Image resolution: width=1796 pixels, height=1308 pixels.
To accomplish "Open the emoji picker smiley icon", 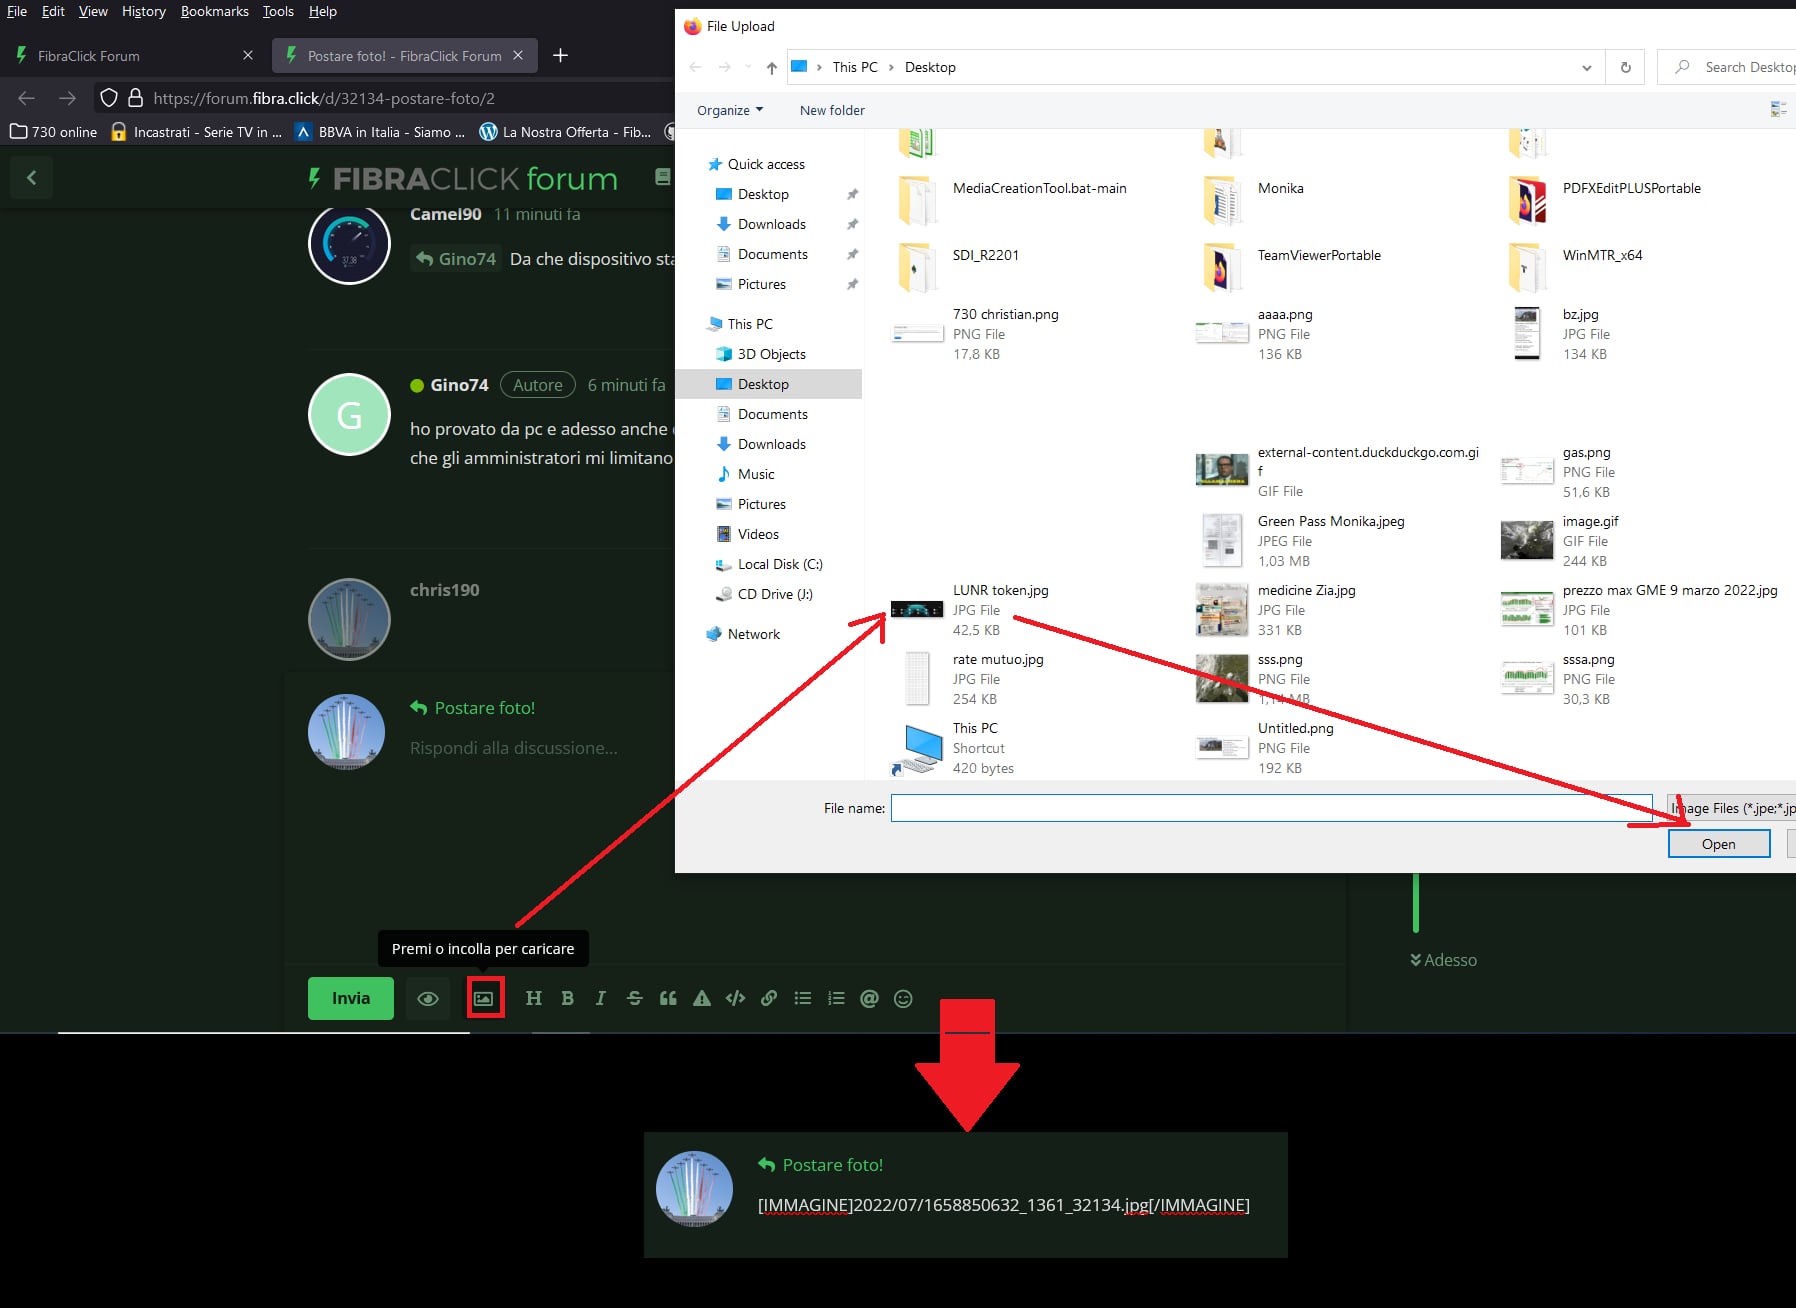I will coord(903,998).
